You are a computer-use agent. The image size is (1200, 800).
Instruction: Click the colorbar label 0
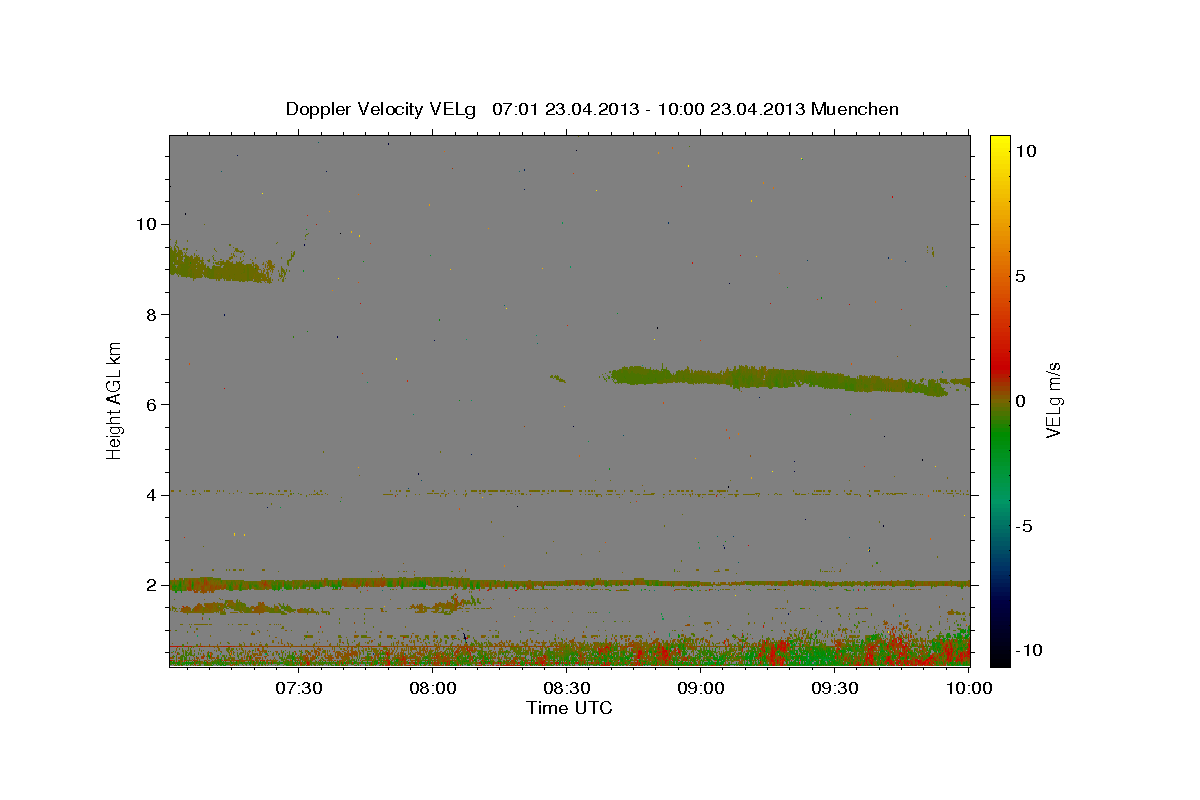coord(1020,401)
